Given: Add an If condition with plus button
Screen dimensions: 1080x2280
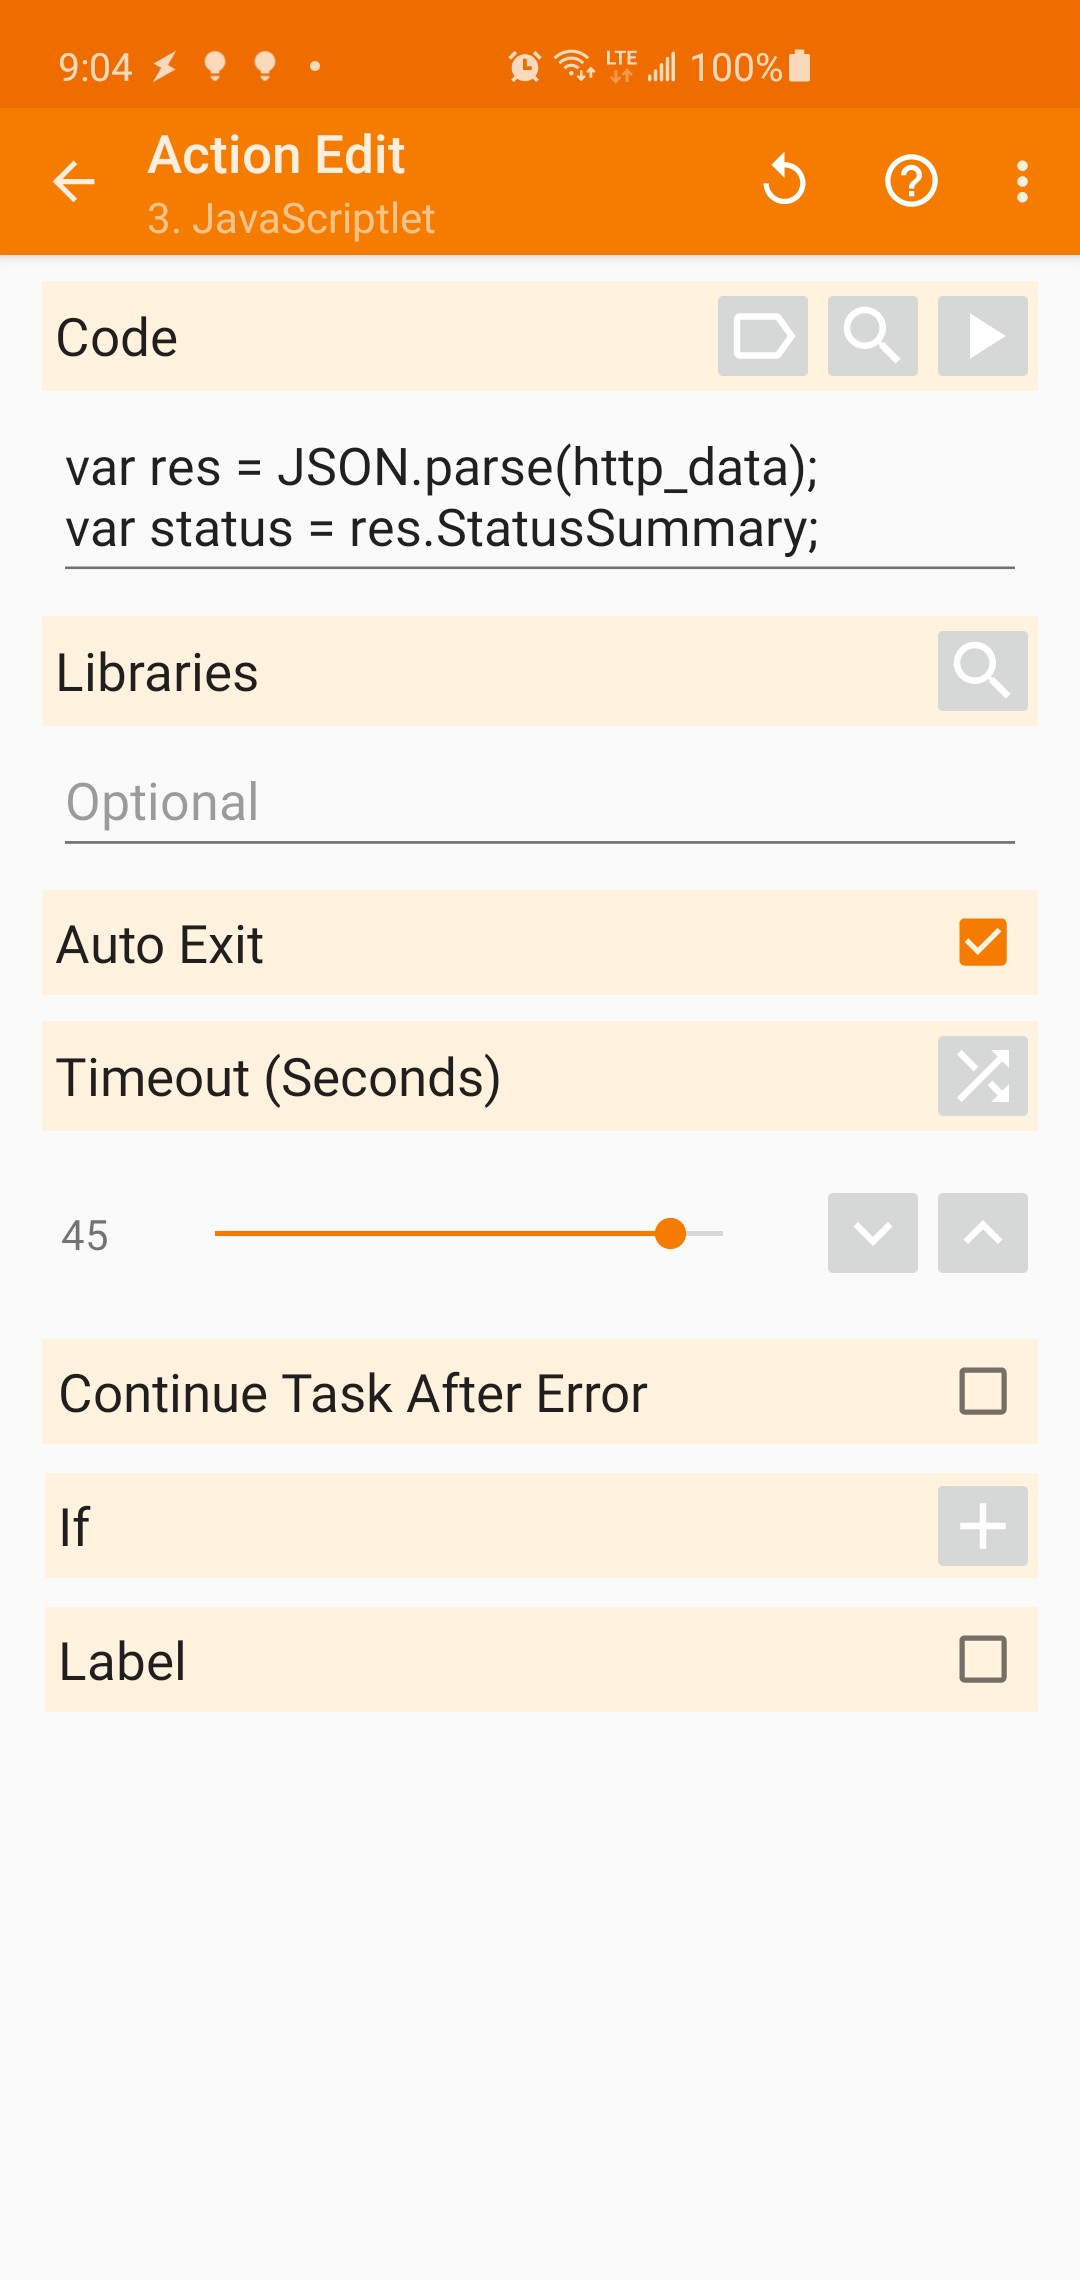Looking at the screenshot, I should point(982,1527).
